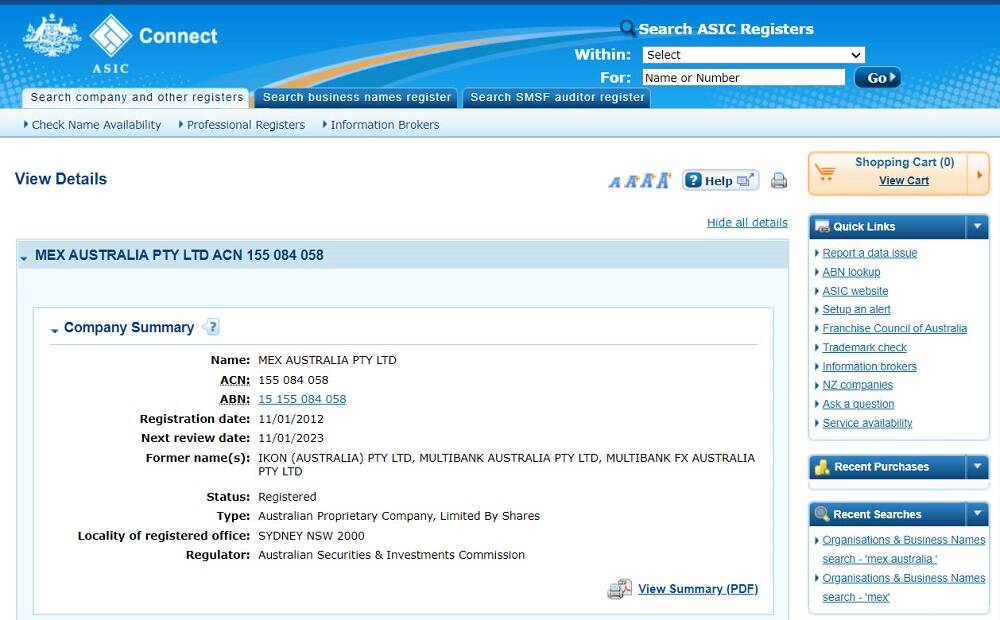Image resolution: width=1000 pixels, height=620 pixels.
Task: Click the ABN 15 155 084 058 link
Action: click(x=302, y=399)
